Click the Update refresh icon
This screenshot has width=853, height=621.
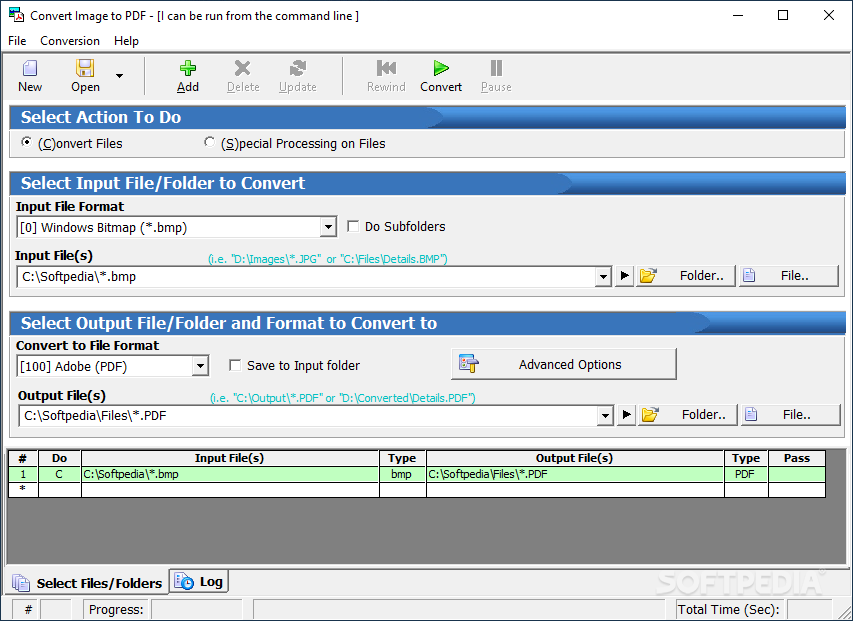pos(298,69)
